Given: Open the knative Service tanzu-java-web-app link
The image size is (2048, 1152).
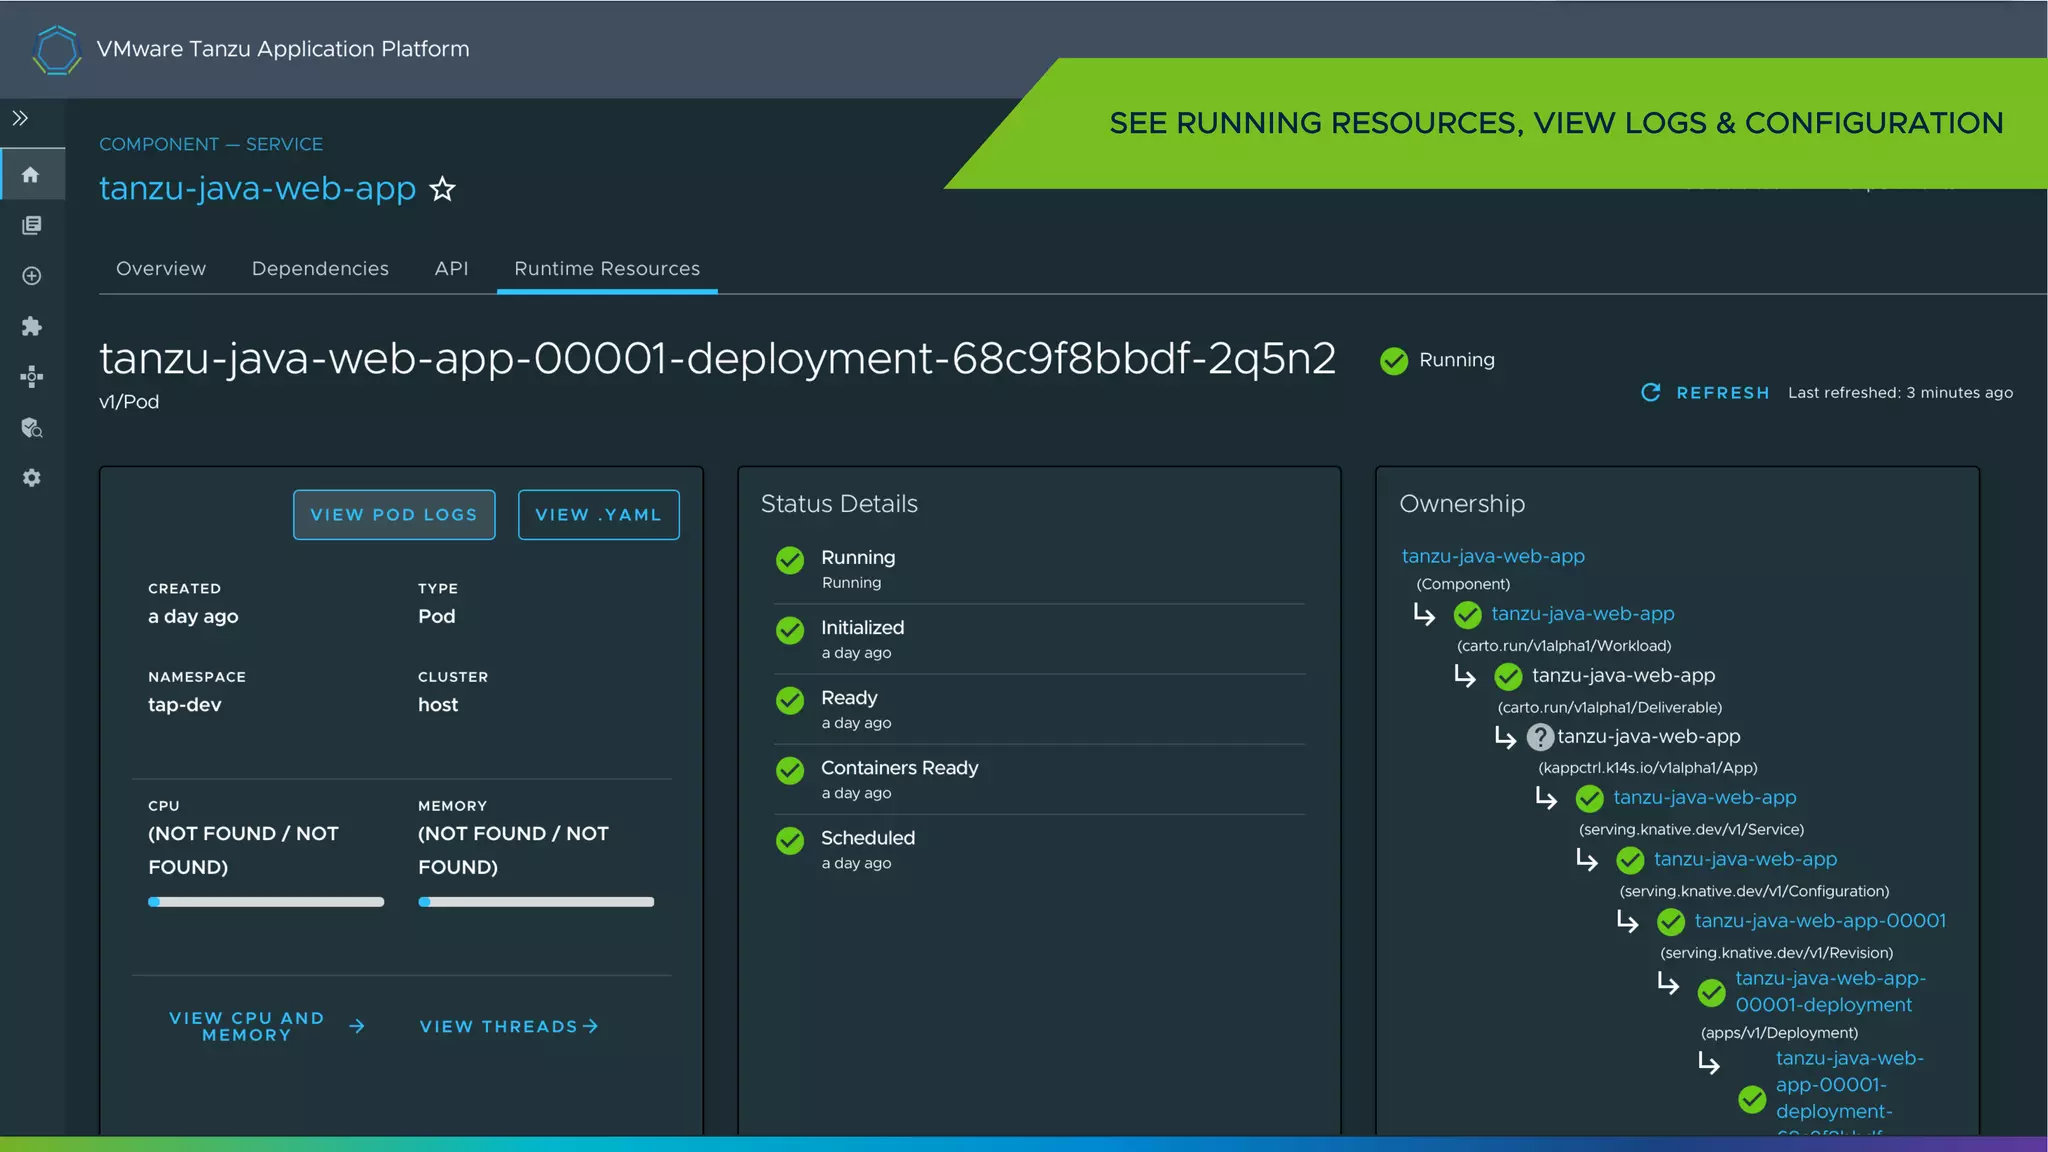Looking at the screenshot, I should click(x=1705, y=798).
